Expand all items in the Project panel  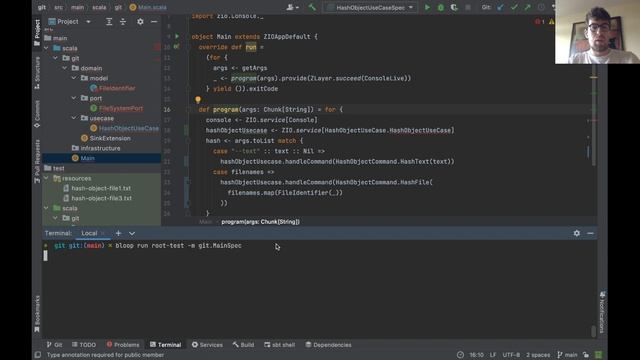[x=109, y=22]
